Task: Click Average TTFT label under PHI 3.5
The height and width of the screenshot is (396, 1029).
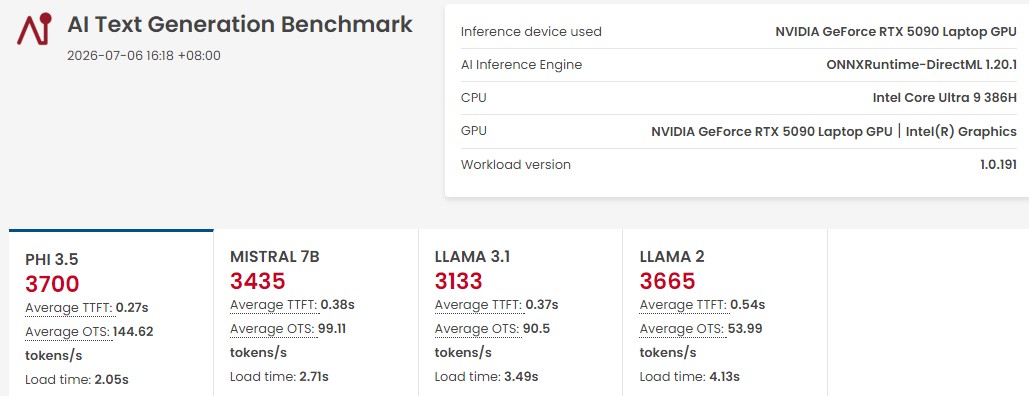Action: click(69, 307)
